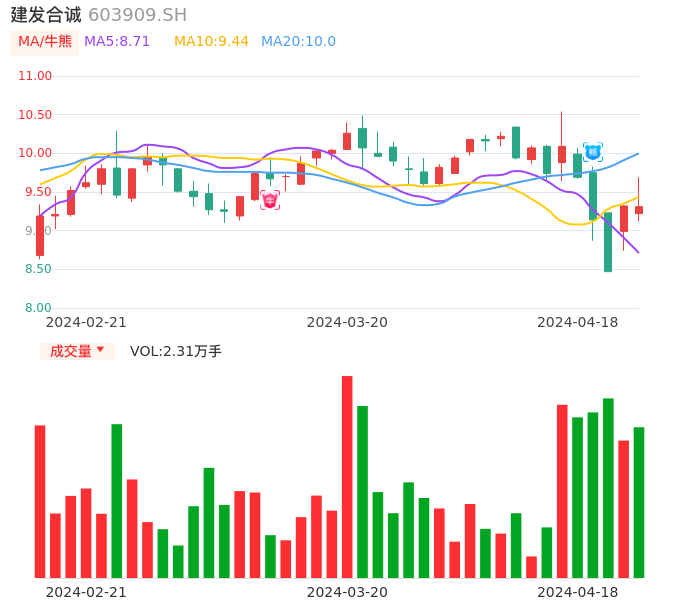Viewport: 686px width, 606px height.
Task: Click the MA10:9.44 legend label
Action: 211,42
